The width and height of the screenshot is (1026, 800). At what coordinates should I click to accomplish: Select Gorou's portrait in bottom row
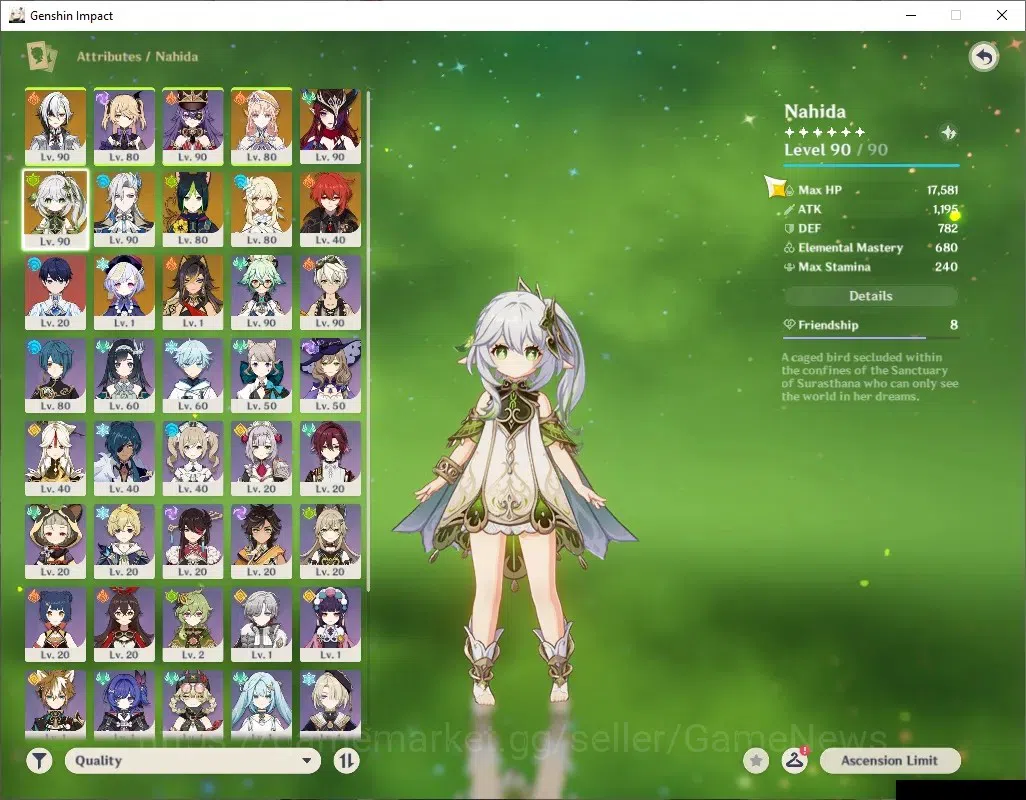point(56,704)
